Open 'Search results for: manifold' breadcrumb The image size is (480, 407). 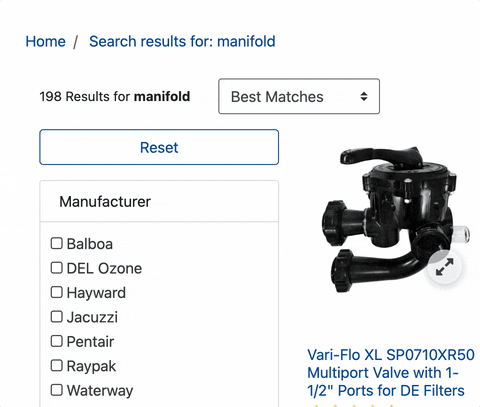tap(182, 42)
